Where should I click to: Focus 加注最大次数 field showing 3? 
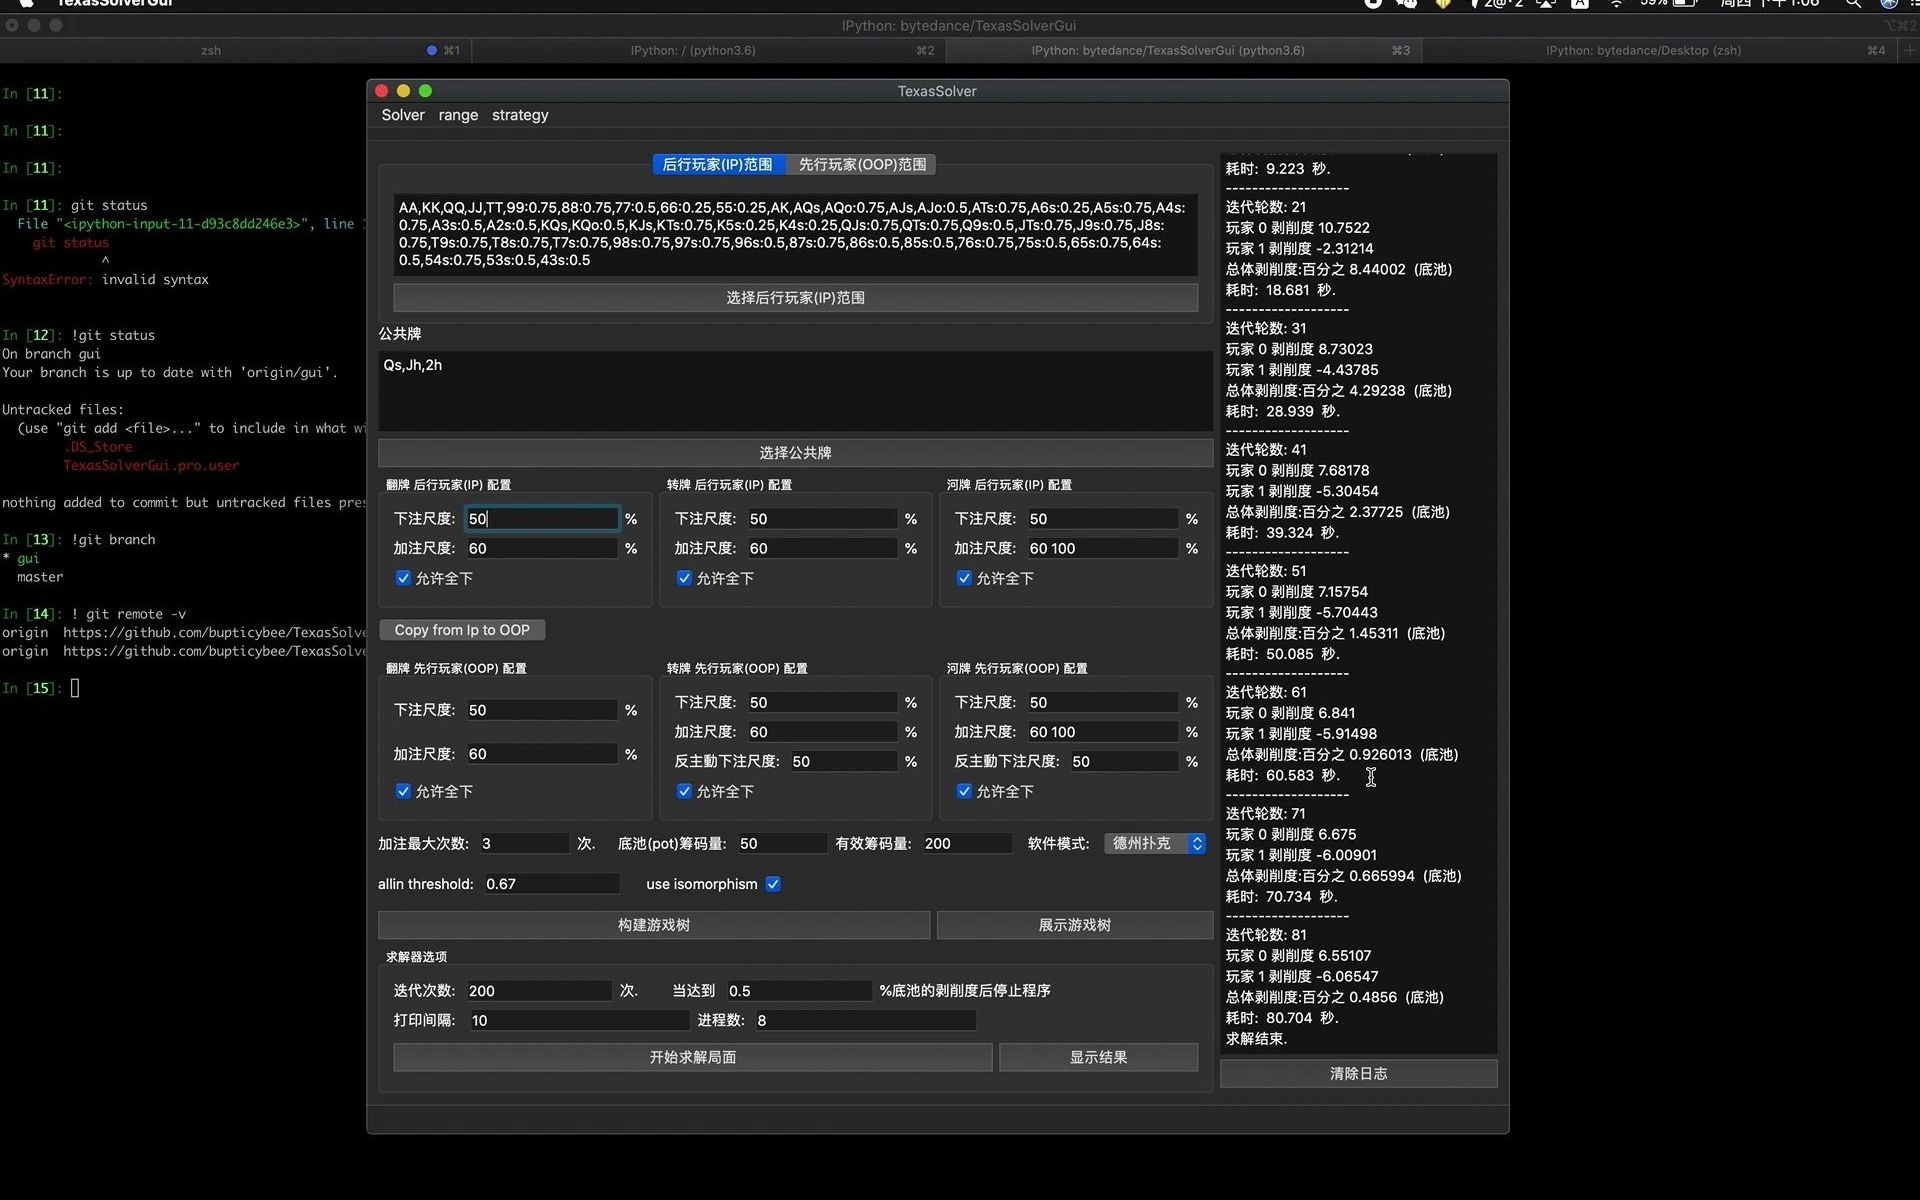click(524, 843)
